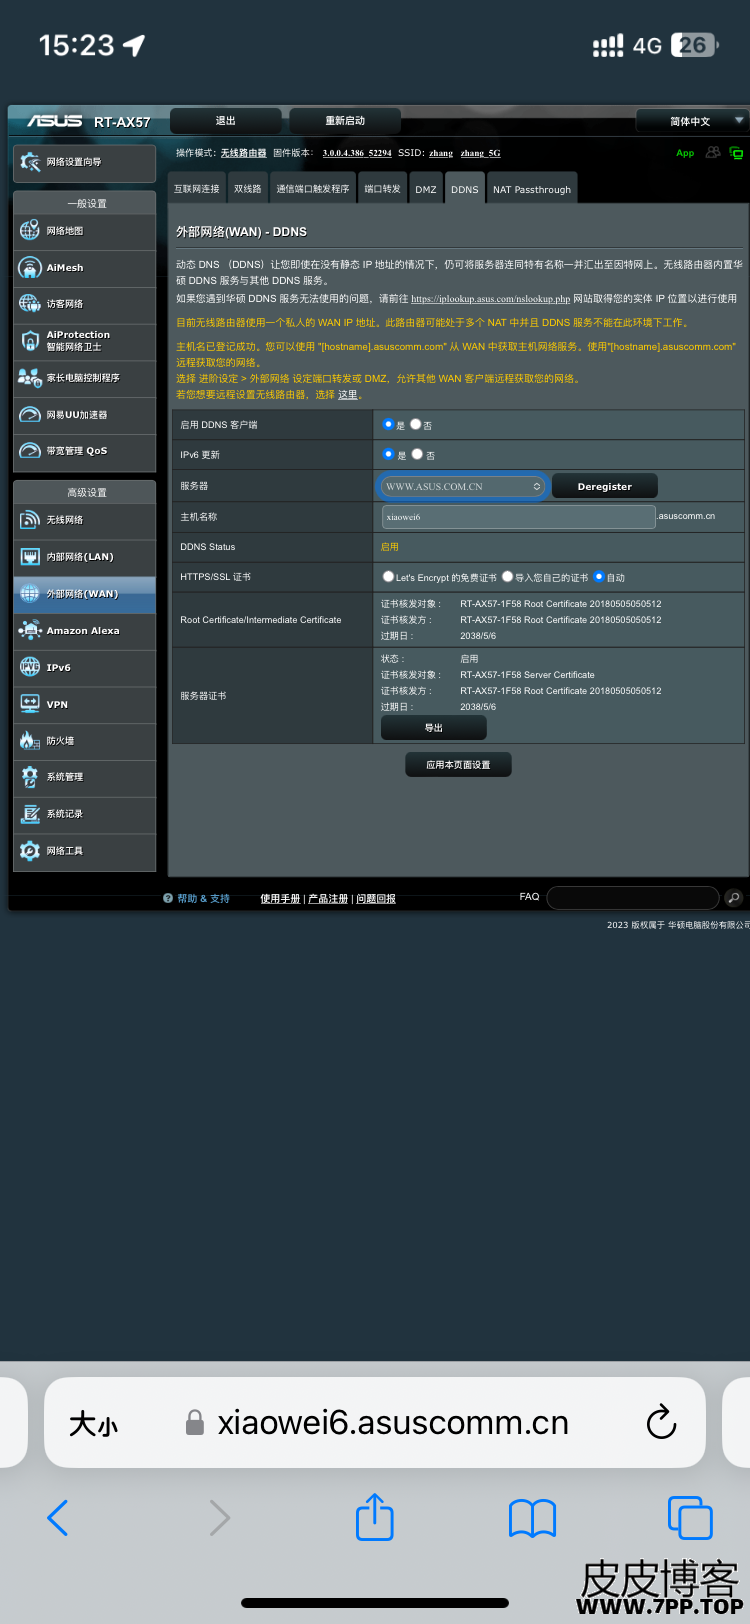The image size is (750, 1624).
Task: Tap Safari back arrow
Action: (x=58, y=1518)
